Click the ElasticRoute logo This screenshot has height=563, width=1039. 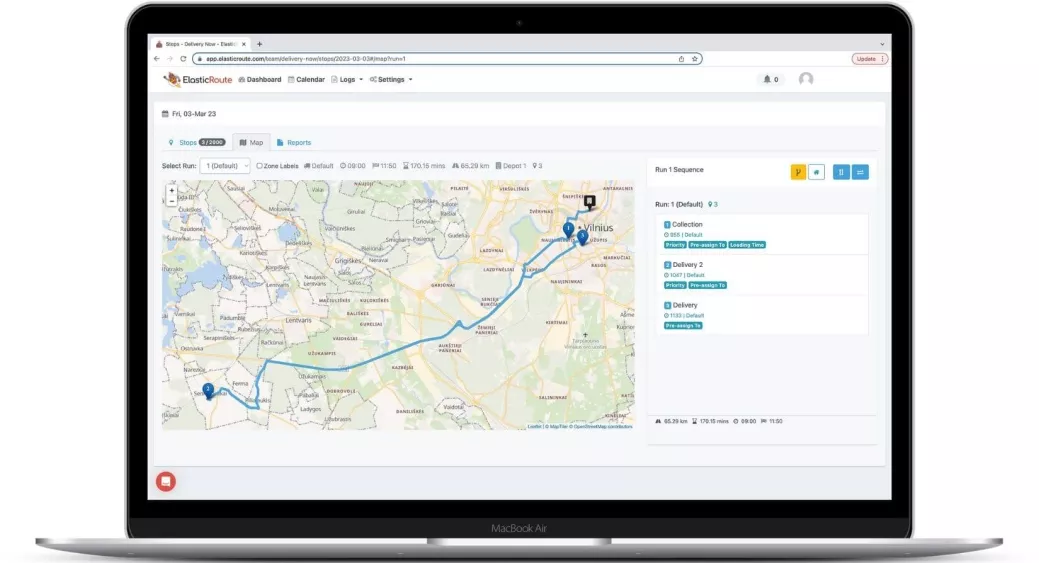(x=197, y=79)
